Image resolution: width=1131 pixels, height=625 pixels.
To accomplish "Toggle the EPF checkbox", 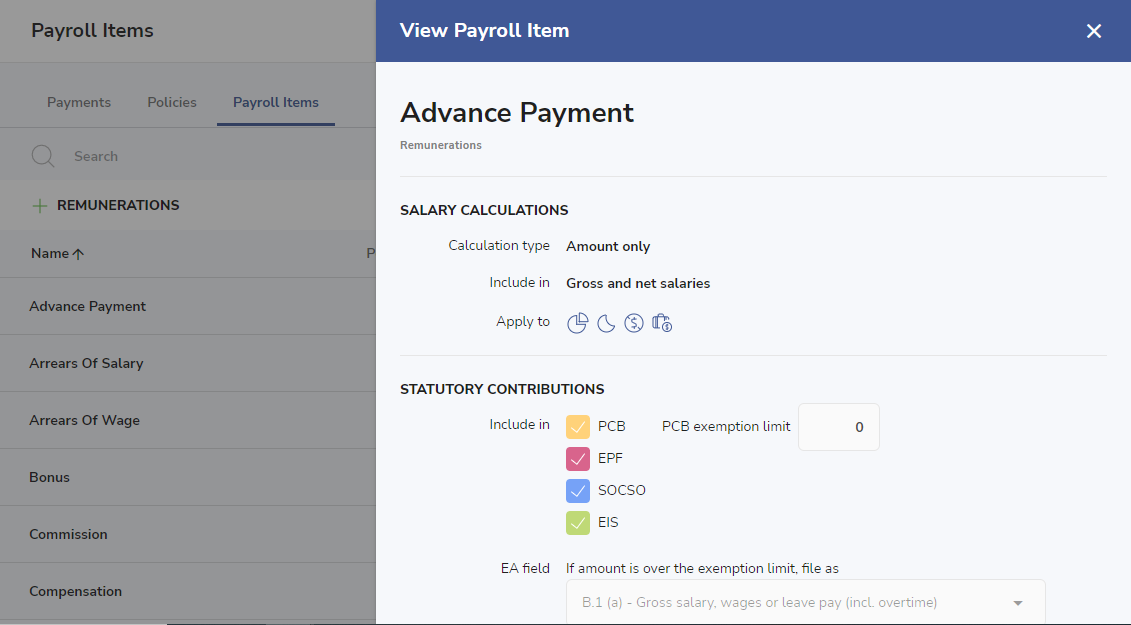I will pyautogui.click(x=578, y=458).
